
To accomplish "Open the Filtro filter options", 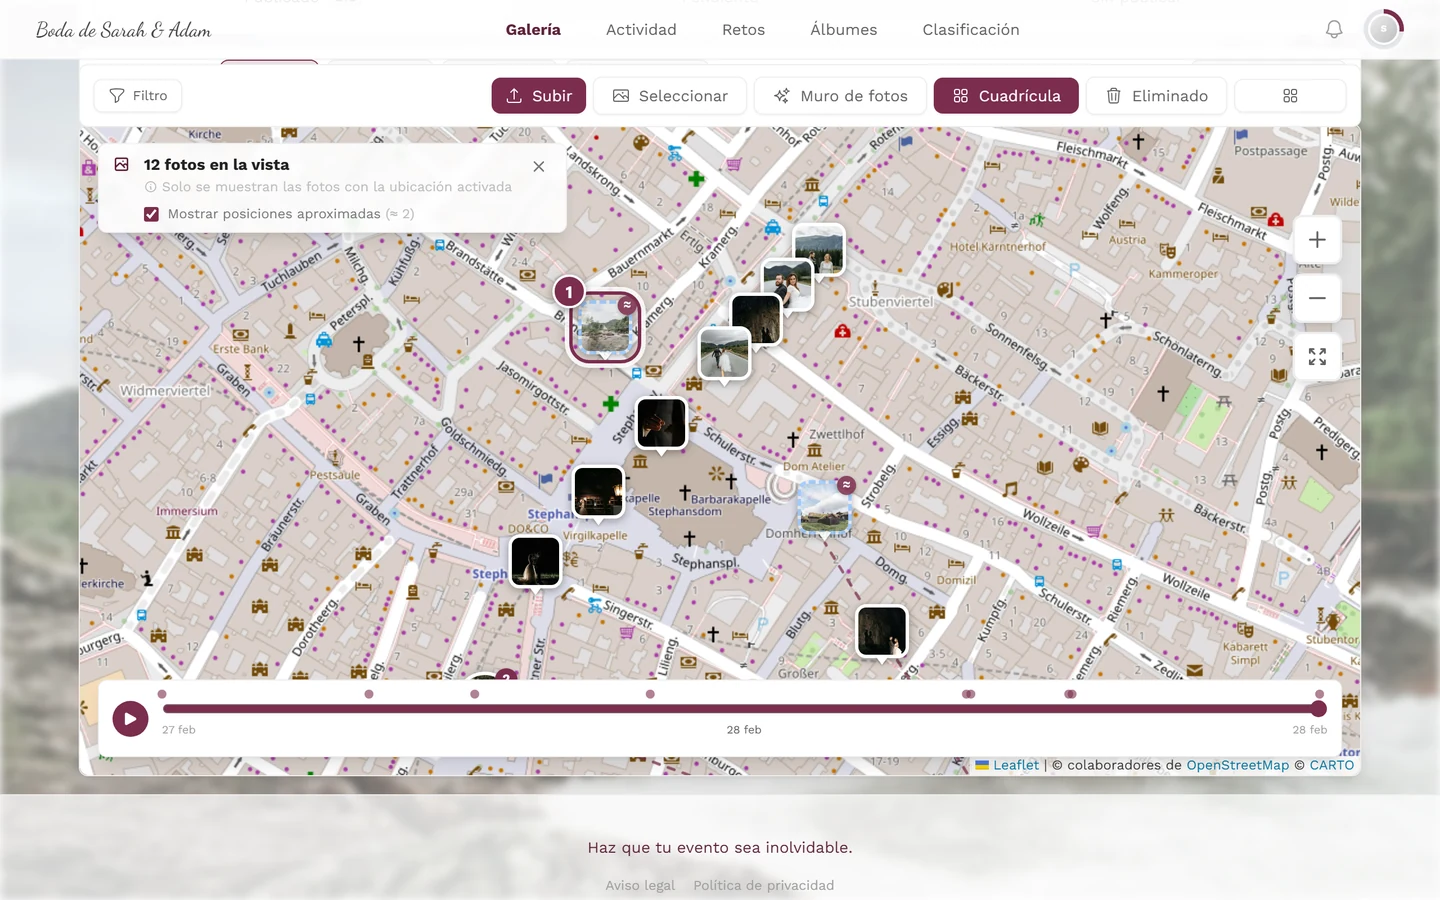I will click(138, 96).
